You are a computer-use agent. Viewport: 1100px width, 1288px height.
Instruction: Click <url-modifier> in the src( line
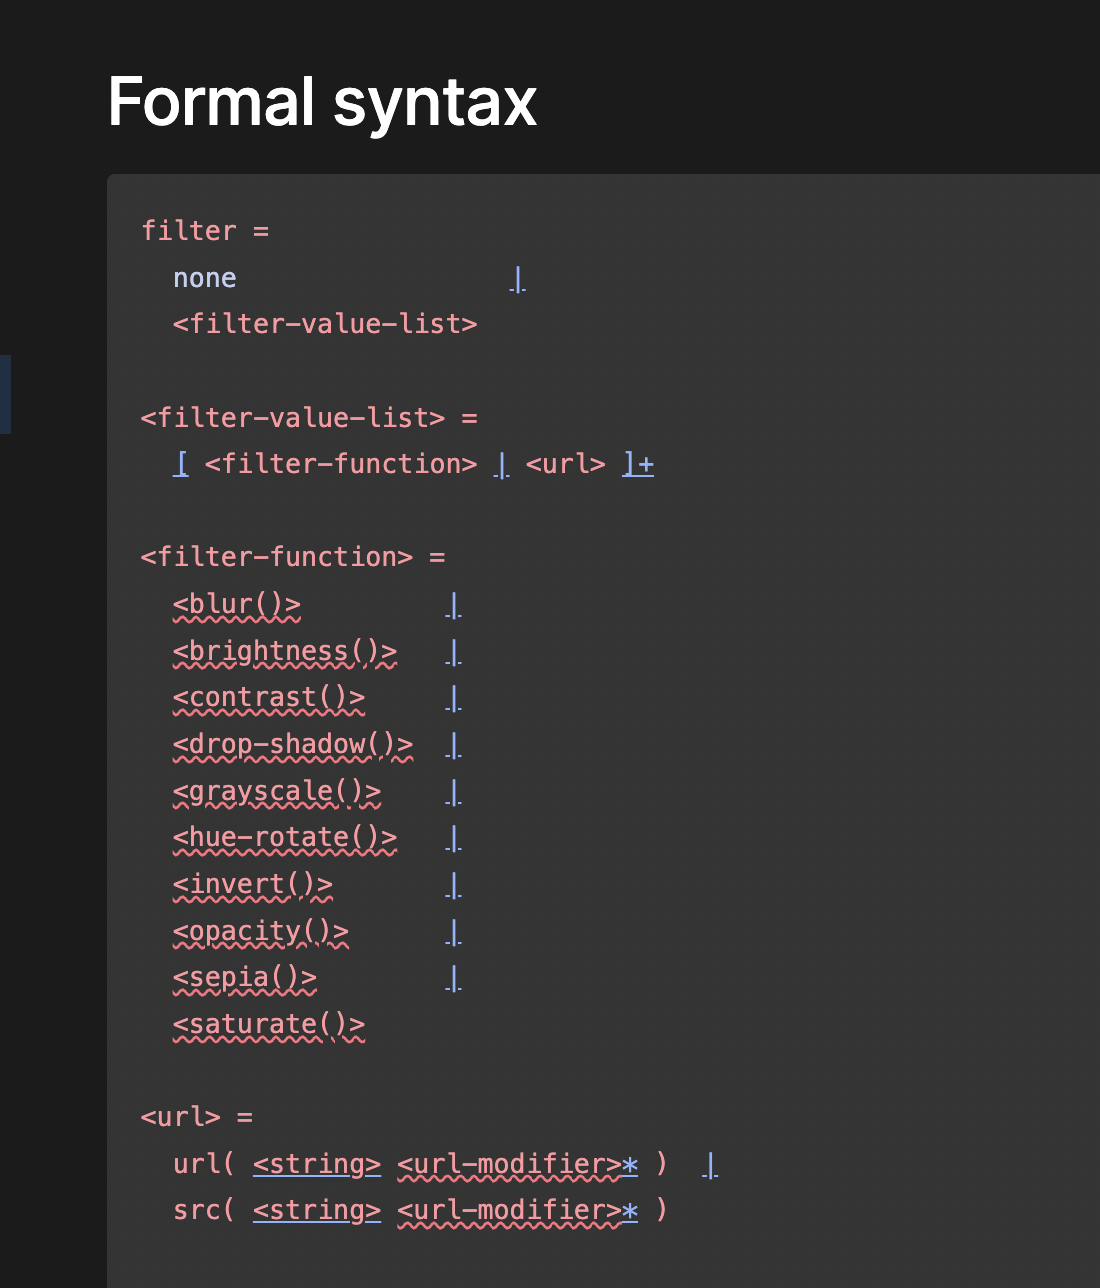pos(509,1211)
